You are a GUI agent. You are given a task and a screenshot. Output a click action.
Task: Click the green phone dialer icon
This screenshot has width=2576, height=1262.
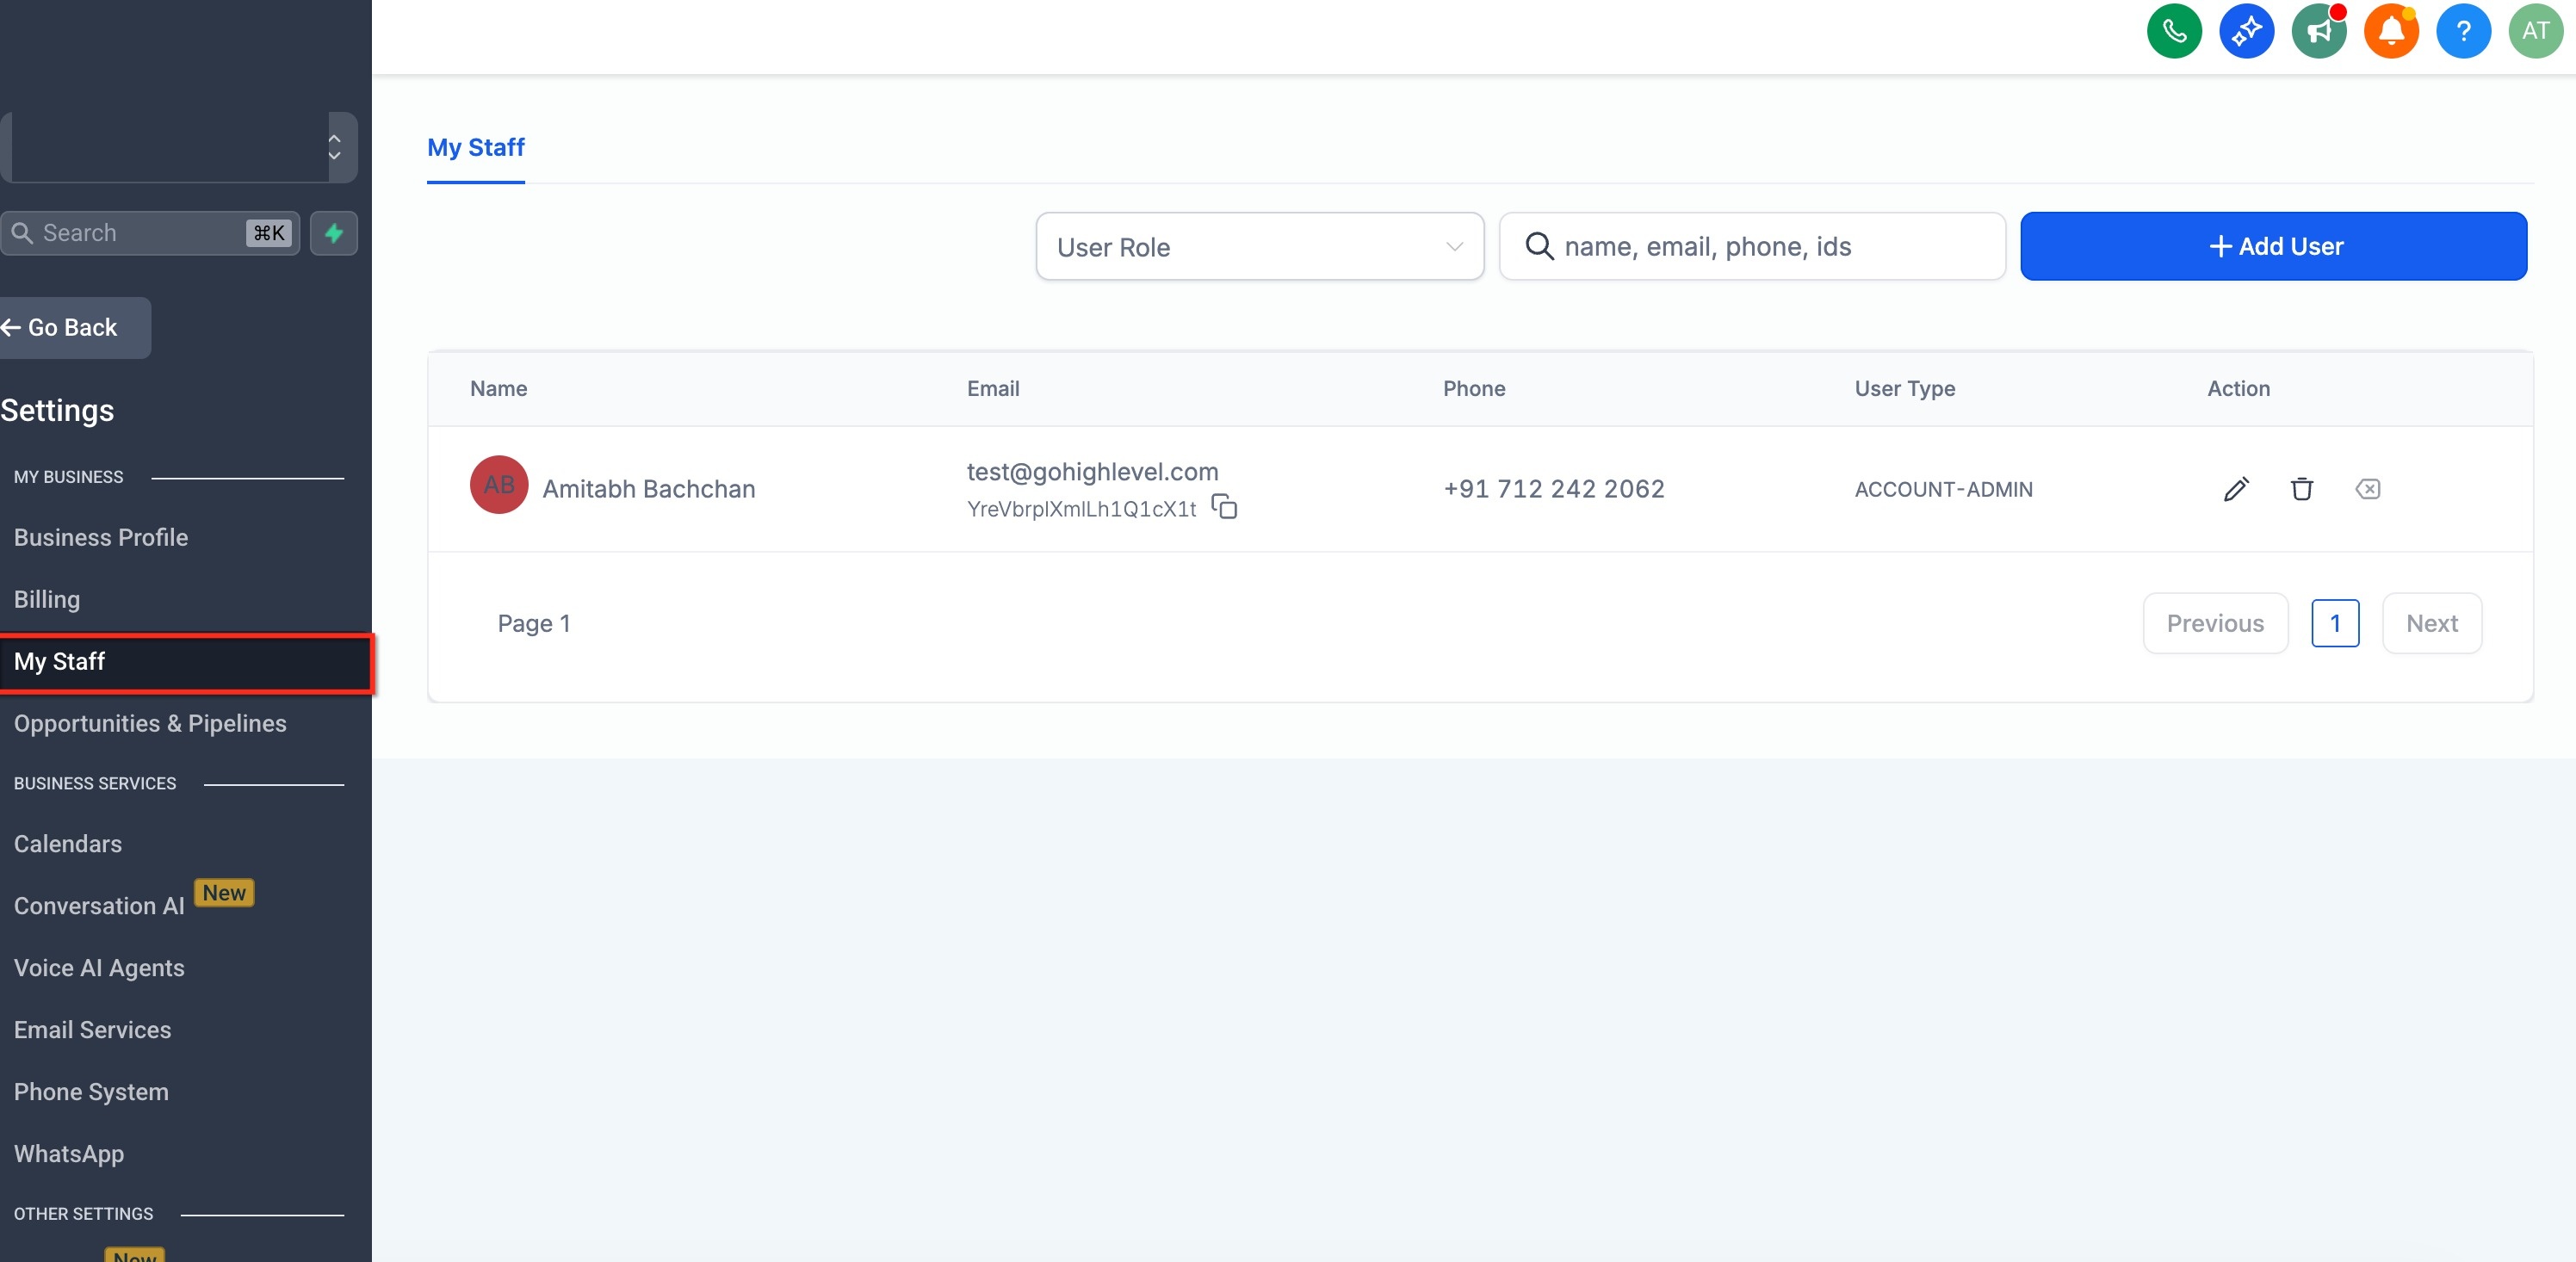2174,31
